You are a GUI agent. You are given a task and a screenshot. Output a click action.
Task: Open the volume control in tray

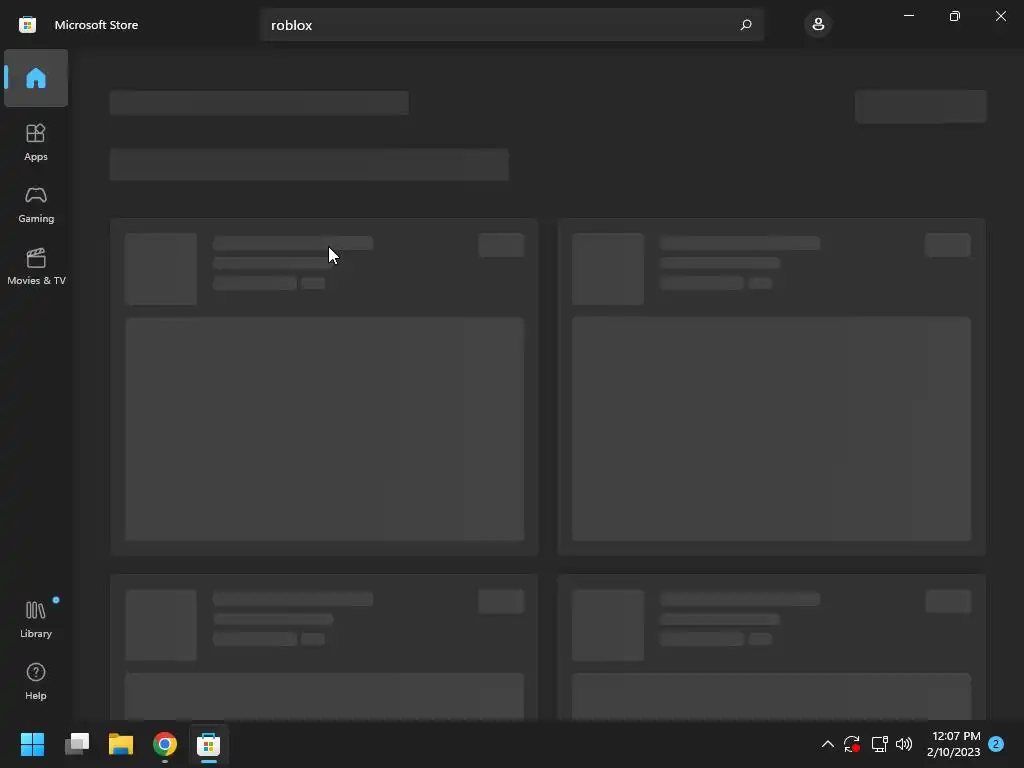tap(904, 744)
